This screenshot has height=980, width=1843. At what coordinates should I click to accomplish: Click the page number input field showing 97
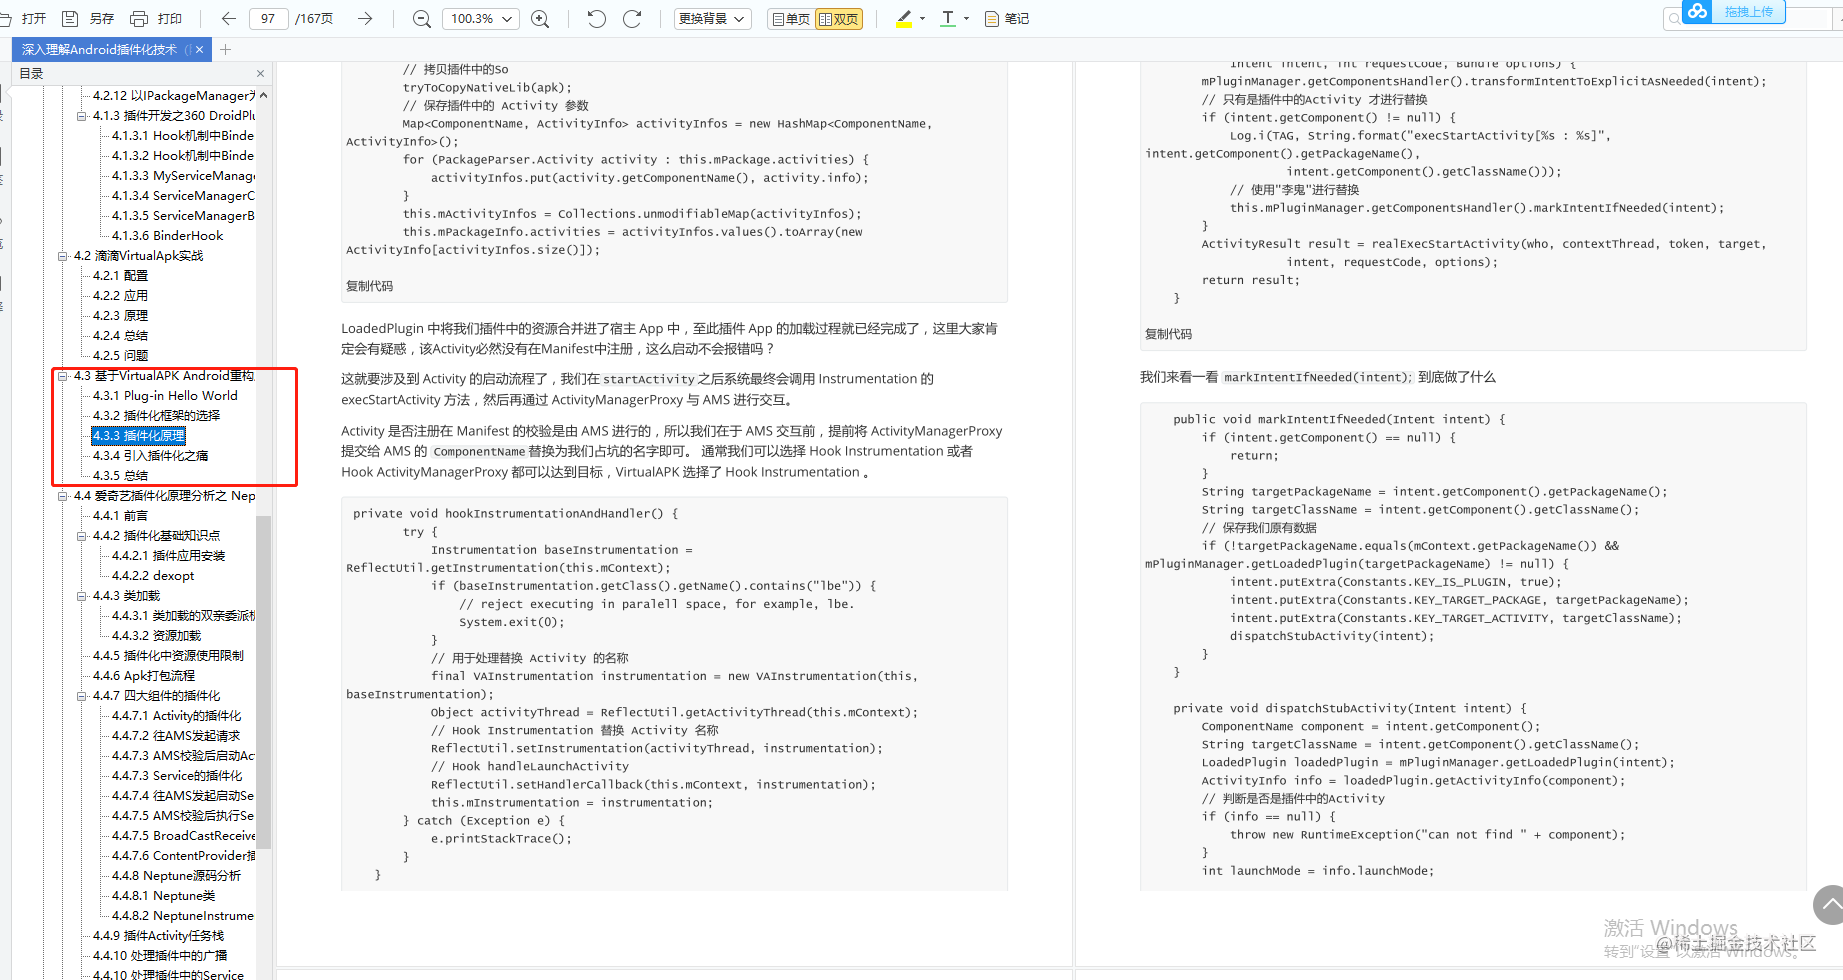tap(268, 18)
